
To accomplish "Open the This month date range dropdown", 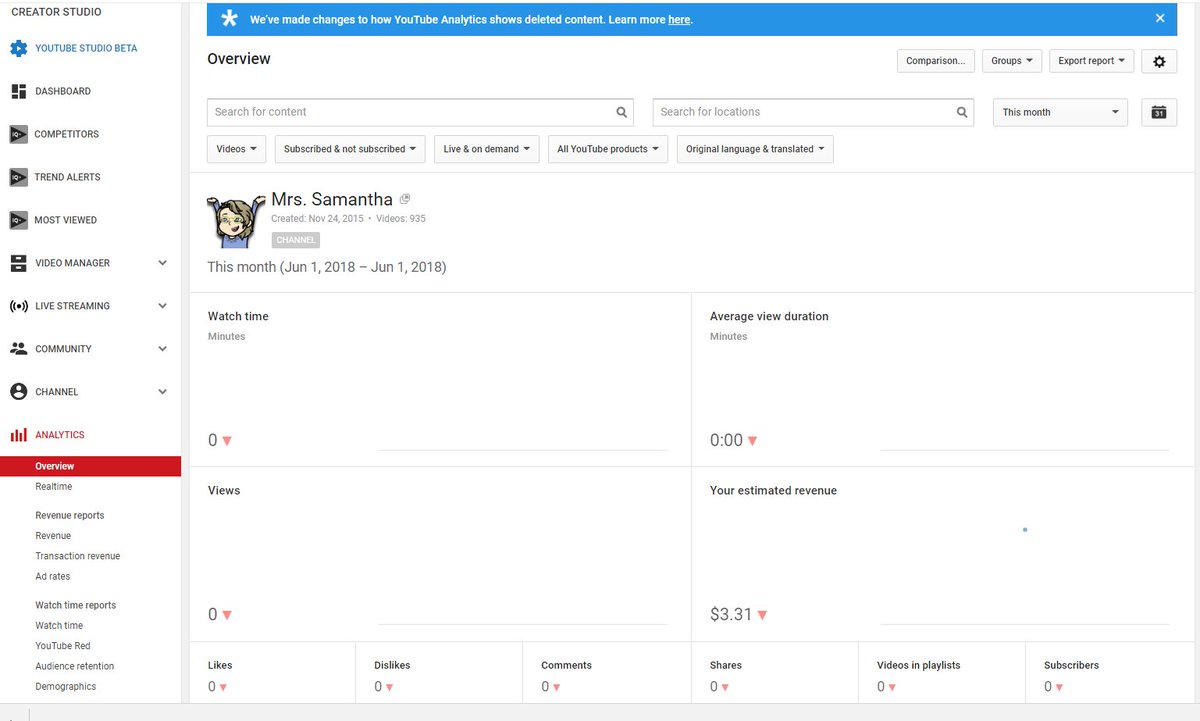I will click(1060, 112).
